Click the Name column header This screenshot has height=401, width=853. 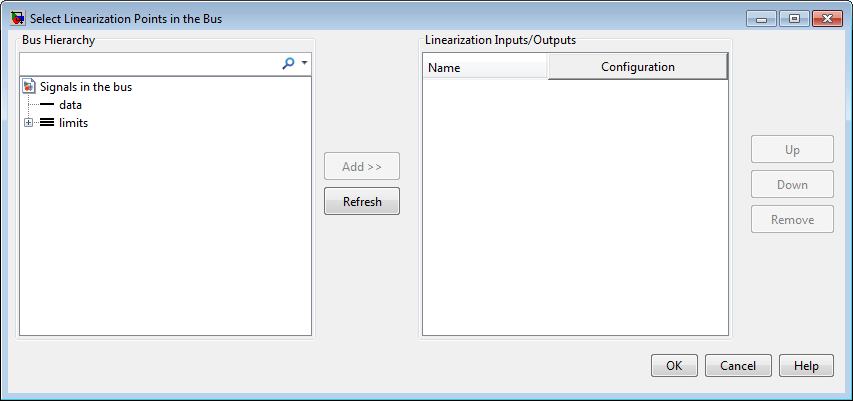tap(485, 68)
